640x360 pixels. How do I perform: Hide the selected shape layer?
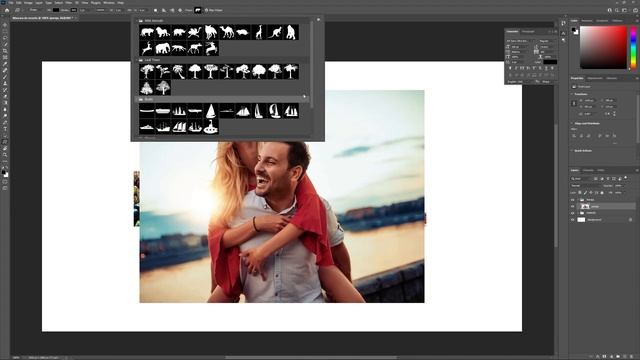[x=572, y=206]
